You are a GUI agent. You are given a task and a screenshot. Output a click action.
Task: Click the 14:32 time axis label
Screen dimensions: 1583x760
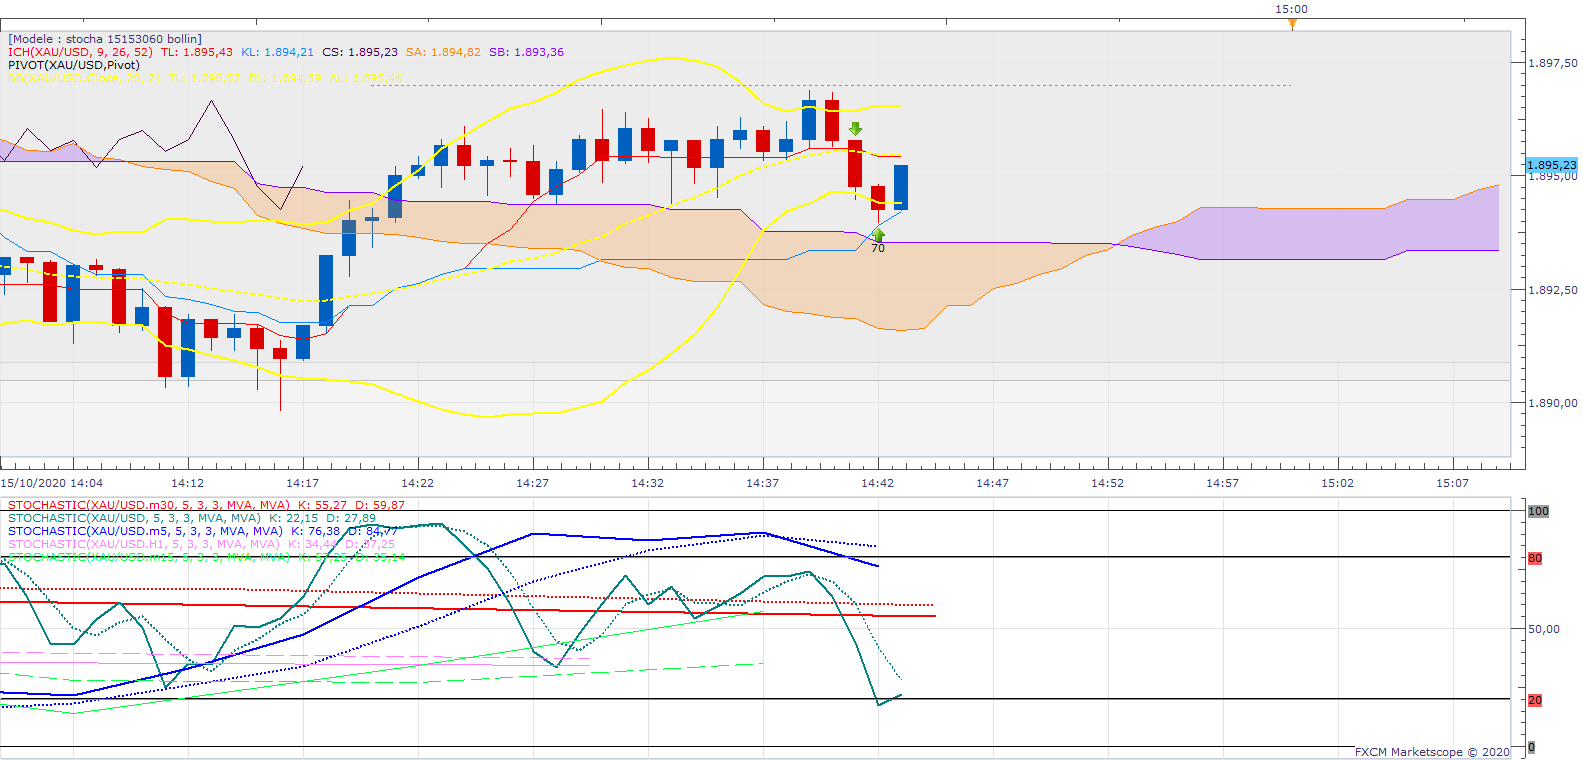pos(647,483)
